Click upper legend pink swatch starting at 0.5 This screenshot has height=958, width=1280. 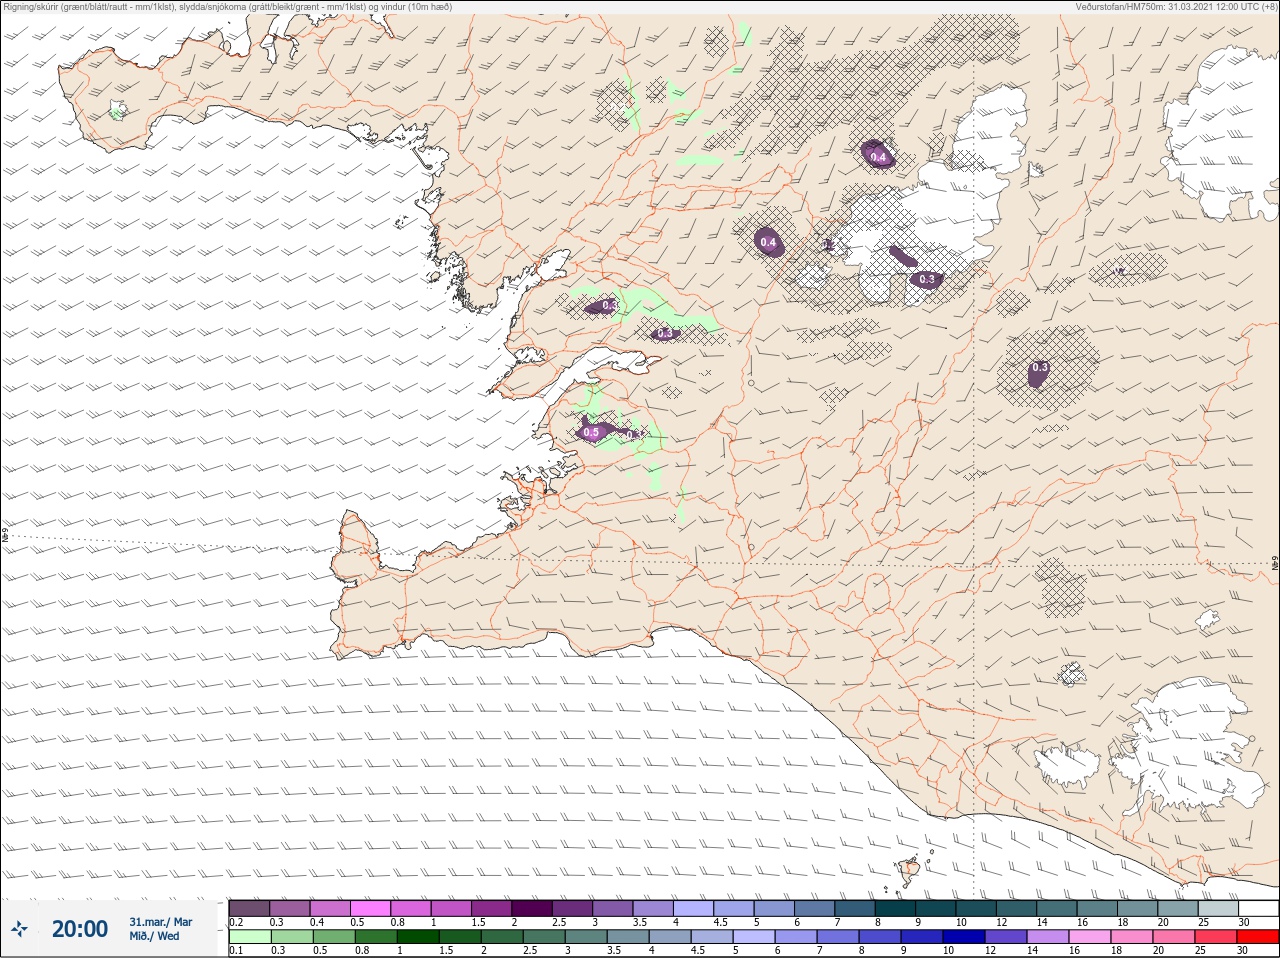pos(370,908)
